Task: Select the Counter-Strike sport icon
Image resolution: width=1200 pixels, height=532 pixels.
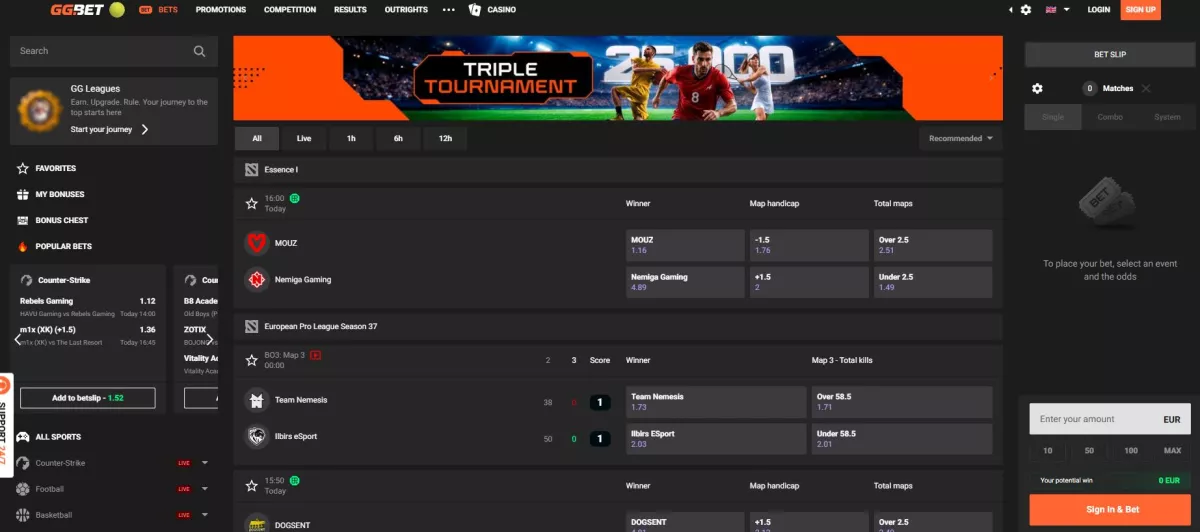Action: 23,463
